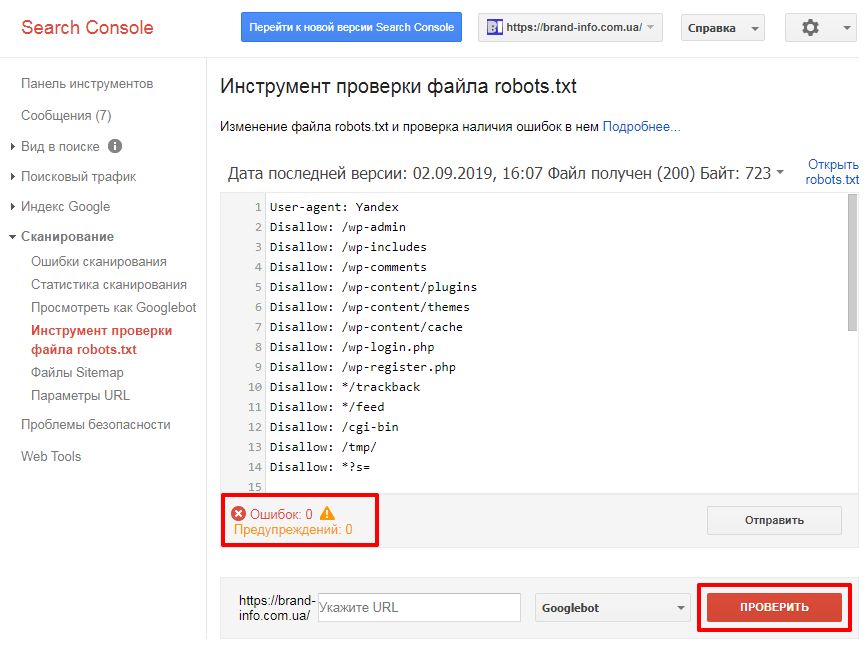The width and height of the screenshot is (868, 652).
Task: Click line Disallow: */trackback
Action: [x=345, y=387]
